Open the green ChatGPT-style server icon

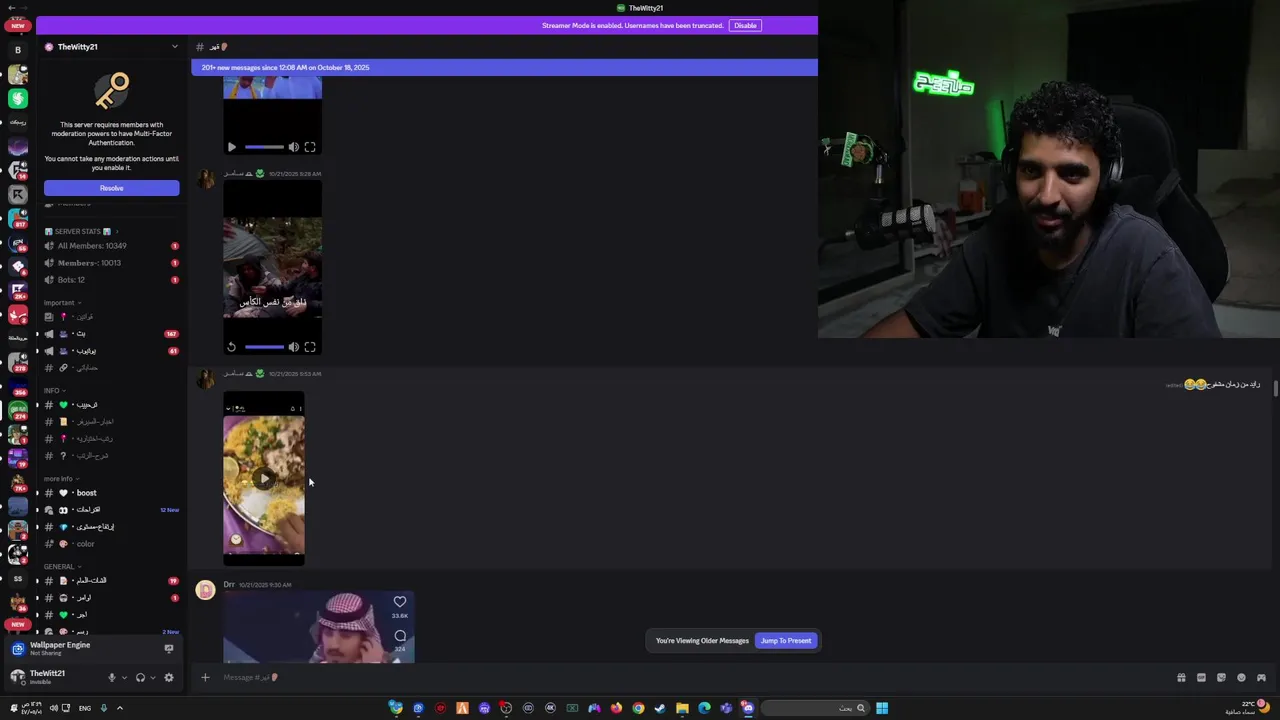(18, 98)
